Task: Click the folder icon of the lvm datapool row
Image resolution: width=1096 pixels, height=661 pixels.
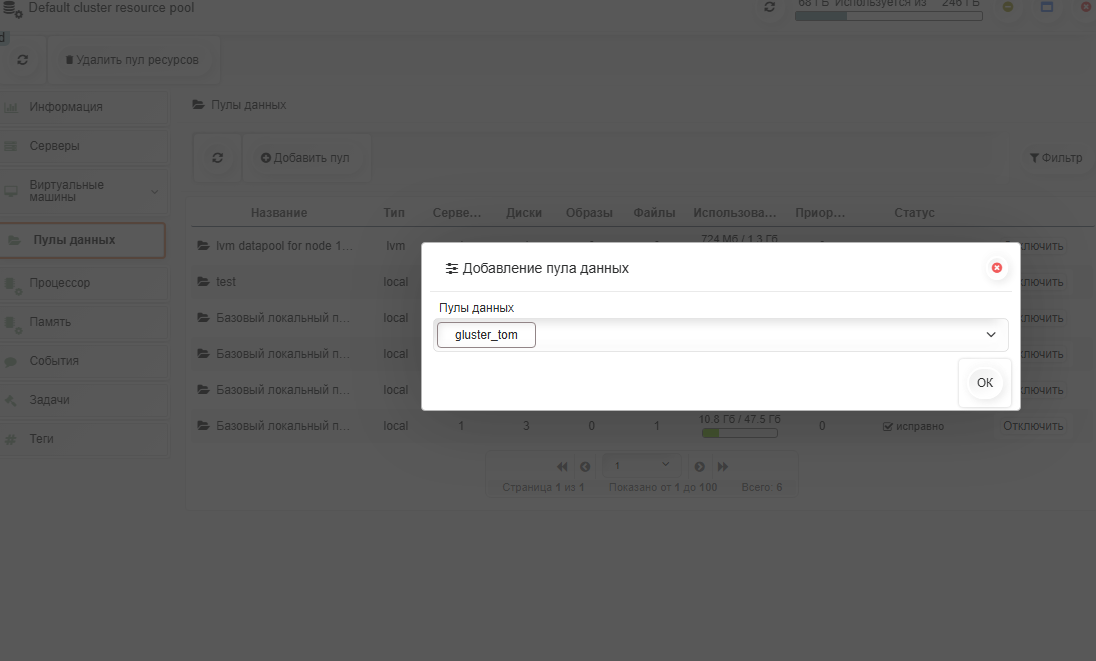Action: [203, 246]
